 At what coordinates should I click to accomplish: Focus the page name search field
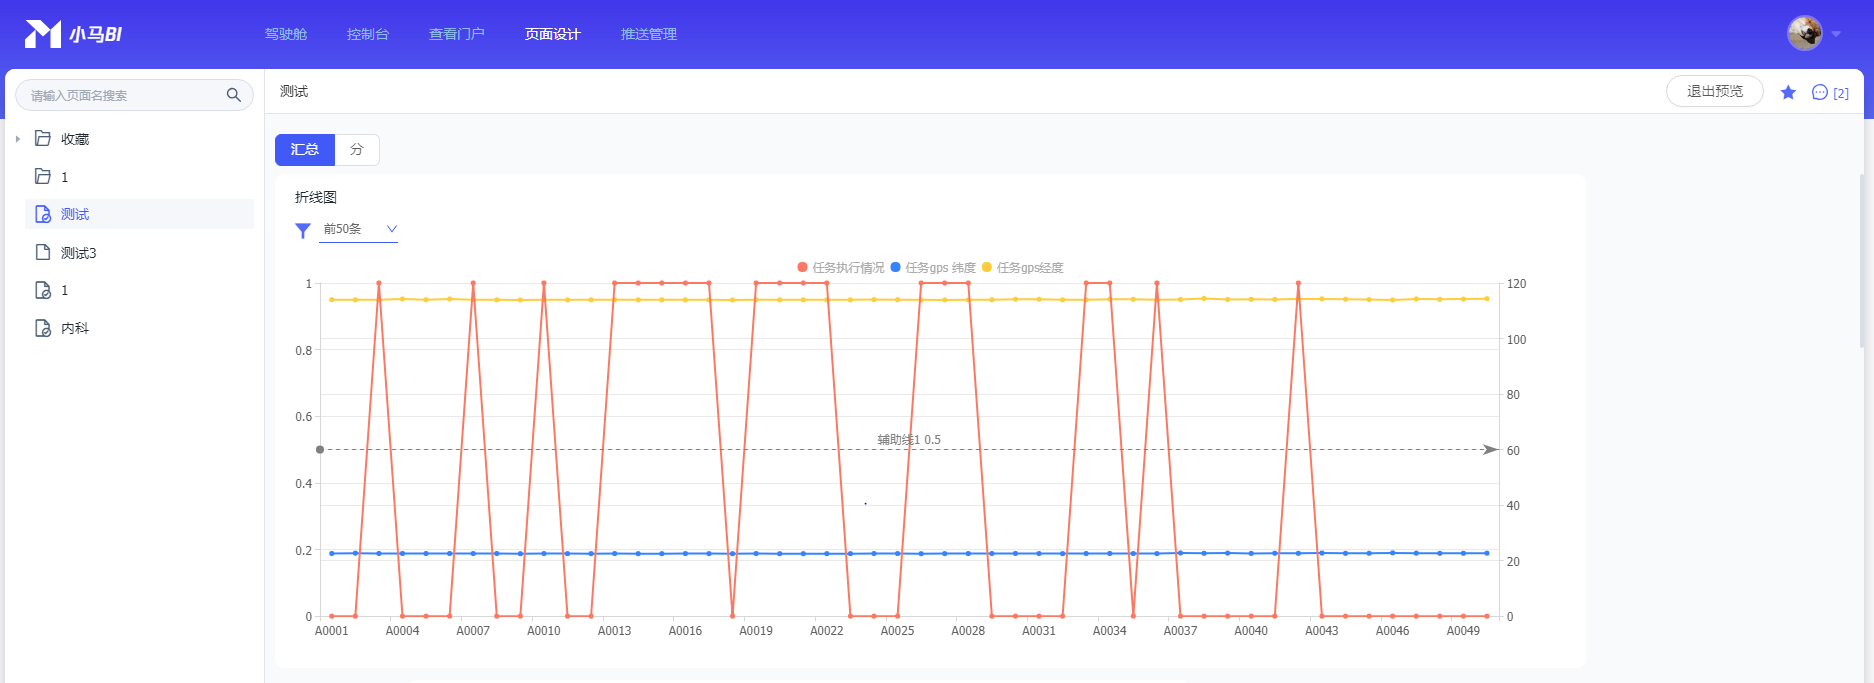point(120,95)
